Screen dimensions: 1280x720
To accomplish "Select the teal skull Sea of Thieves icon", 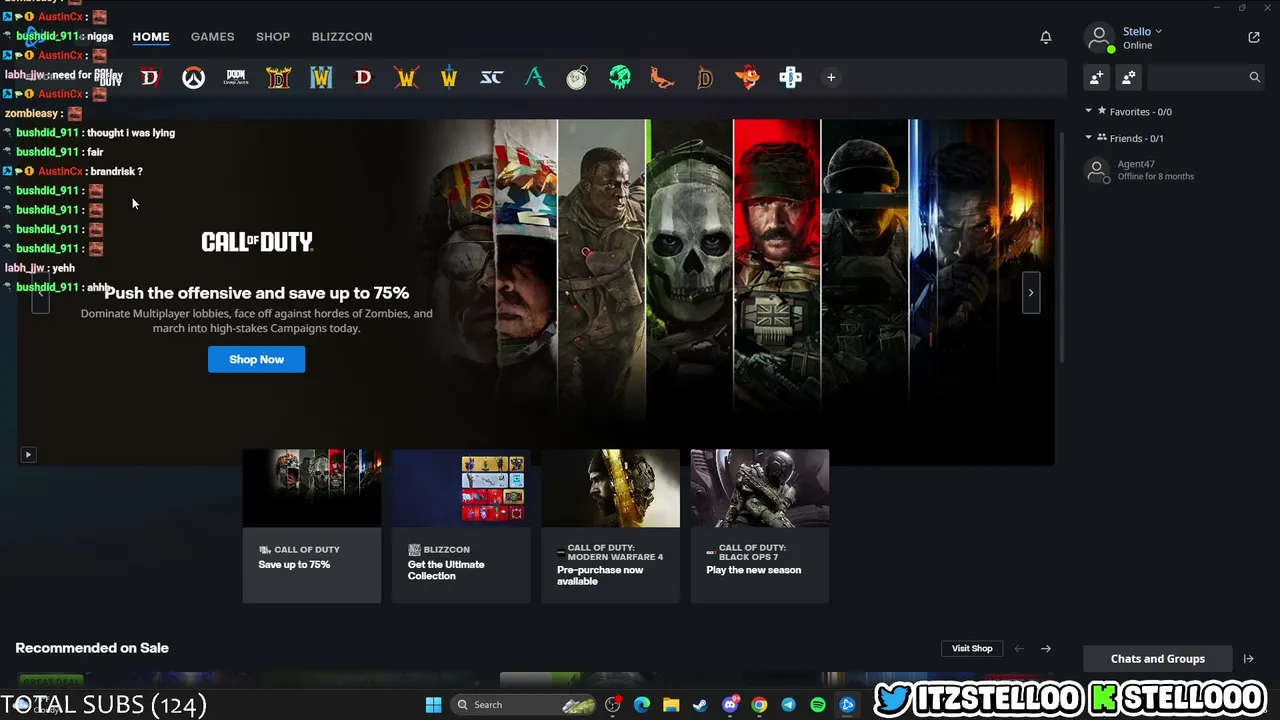I will (620, 77).
